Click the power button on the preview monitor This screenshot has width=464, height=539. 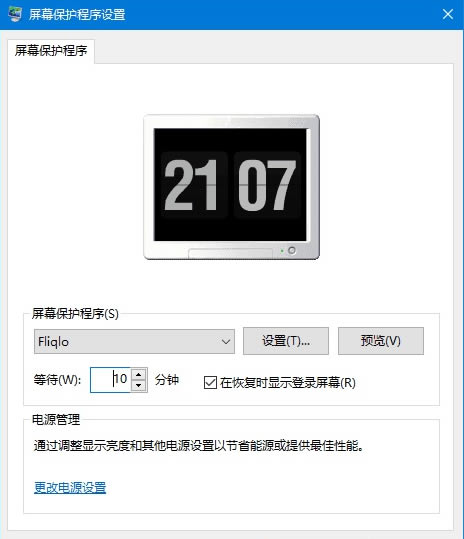click(292, 250)
